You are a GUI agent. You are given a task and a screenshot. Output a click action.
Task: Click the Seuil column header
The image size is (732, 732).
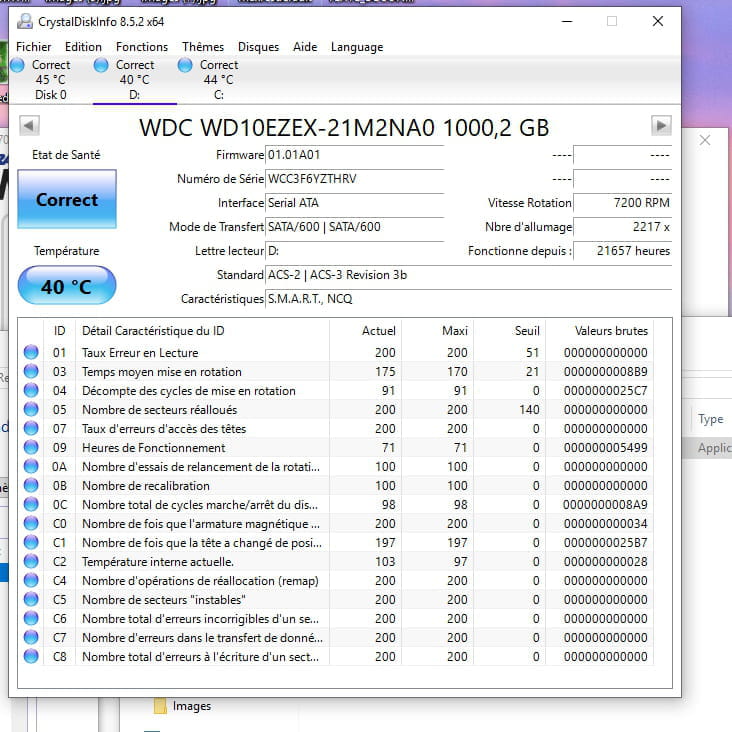coord(509,331)
